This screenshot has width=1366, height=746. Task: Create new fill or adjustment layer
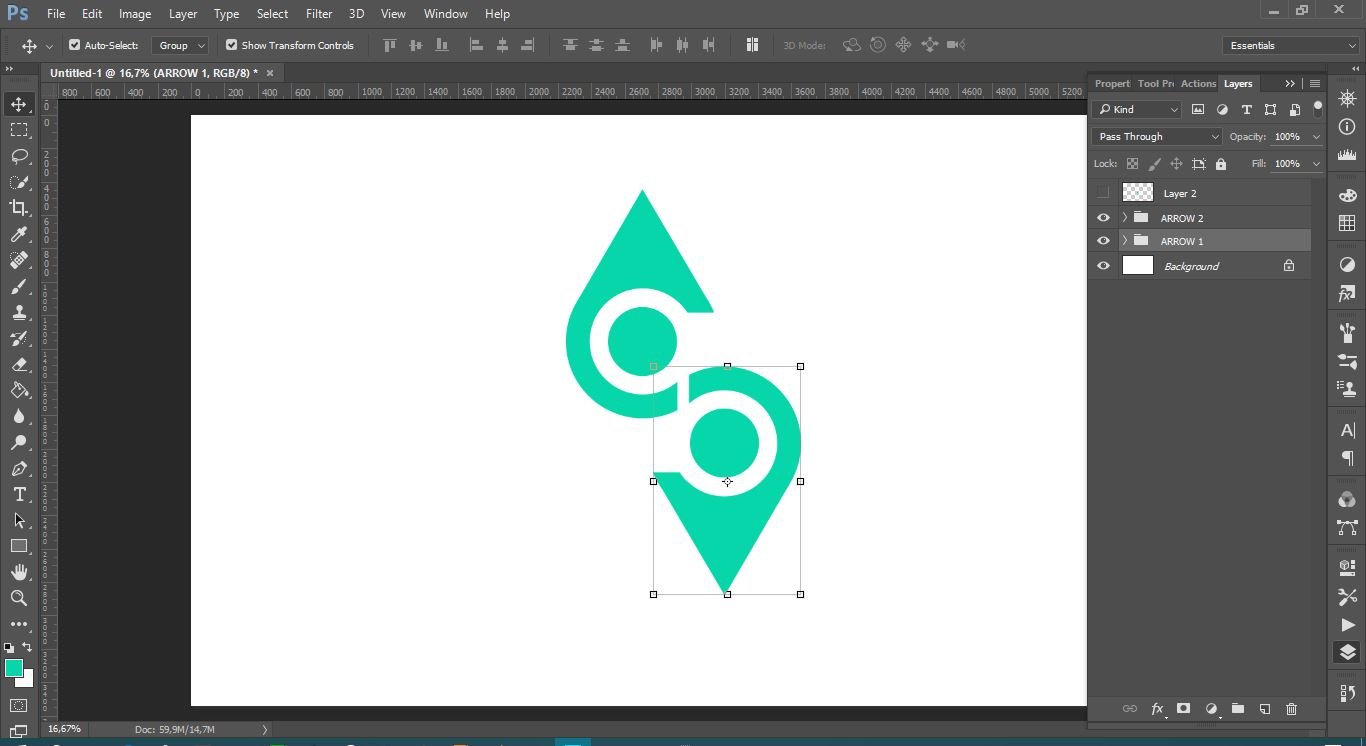(x=1211, y=709)
